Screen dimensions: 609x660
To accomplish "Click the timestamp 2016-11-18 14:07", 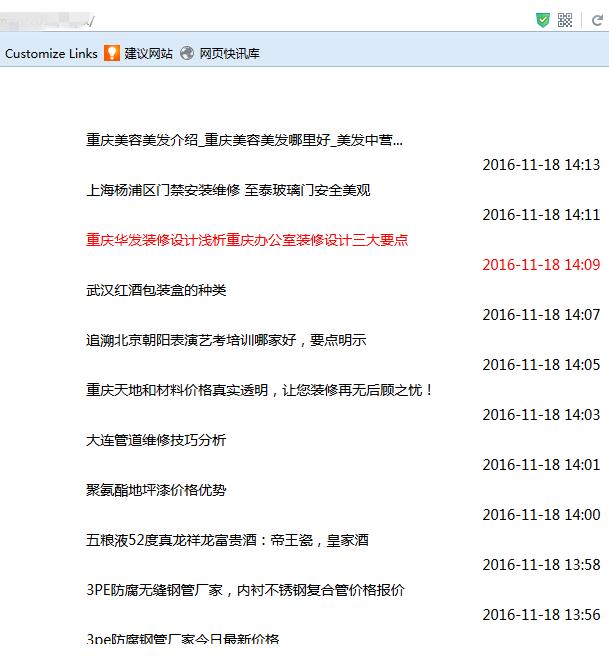I will 541,315.
